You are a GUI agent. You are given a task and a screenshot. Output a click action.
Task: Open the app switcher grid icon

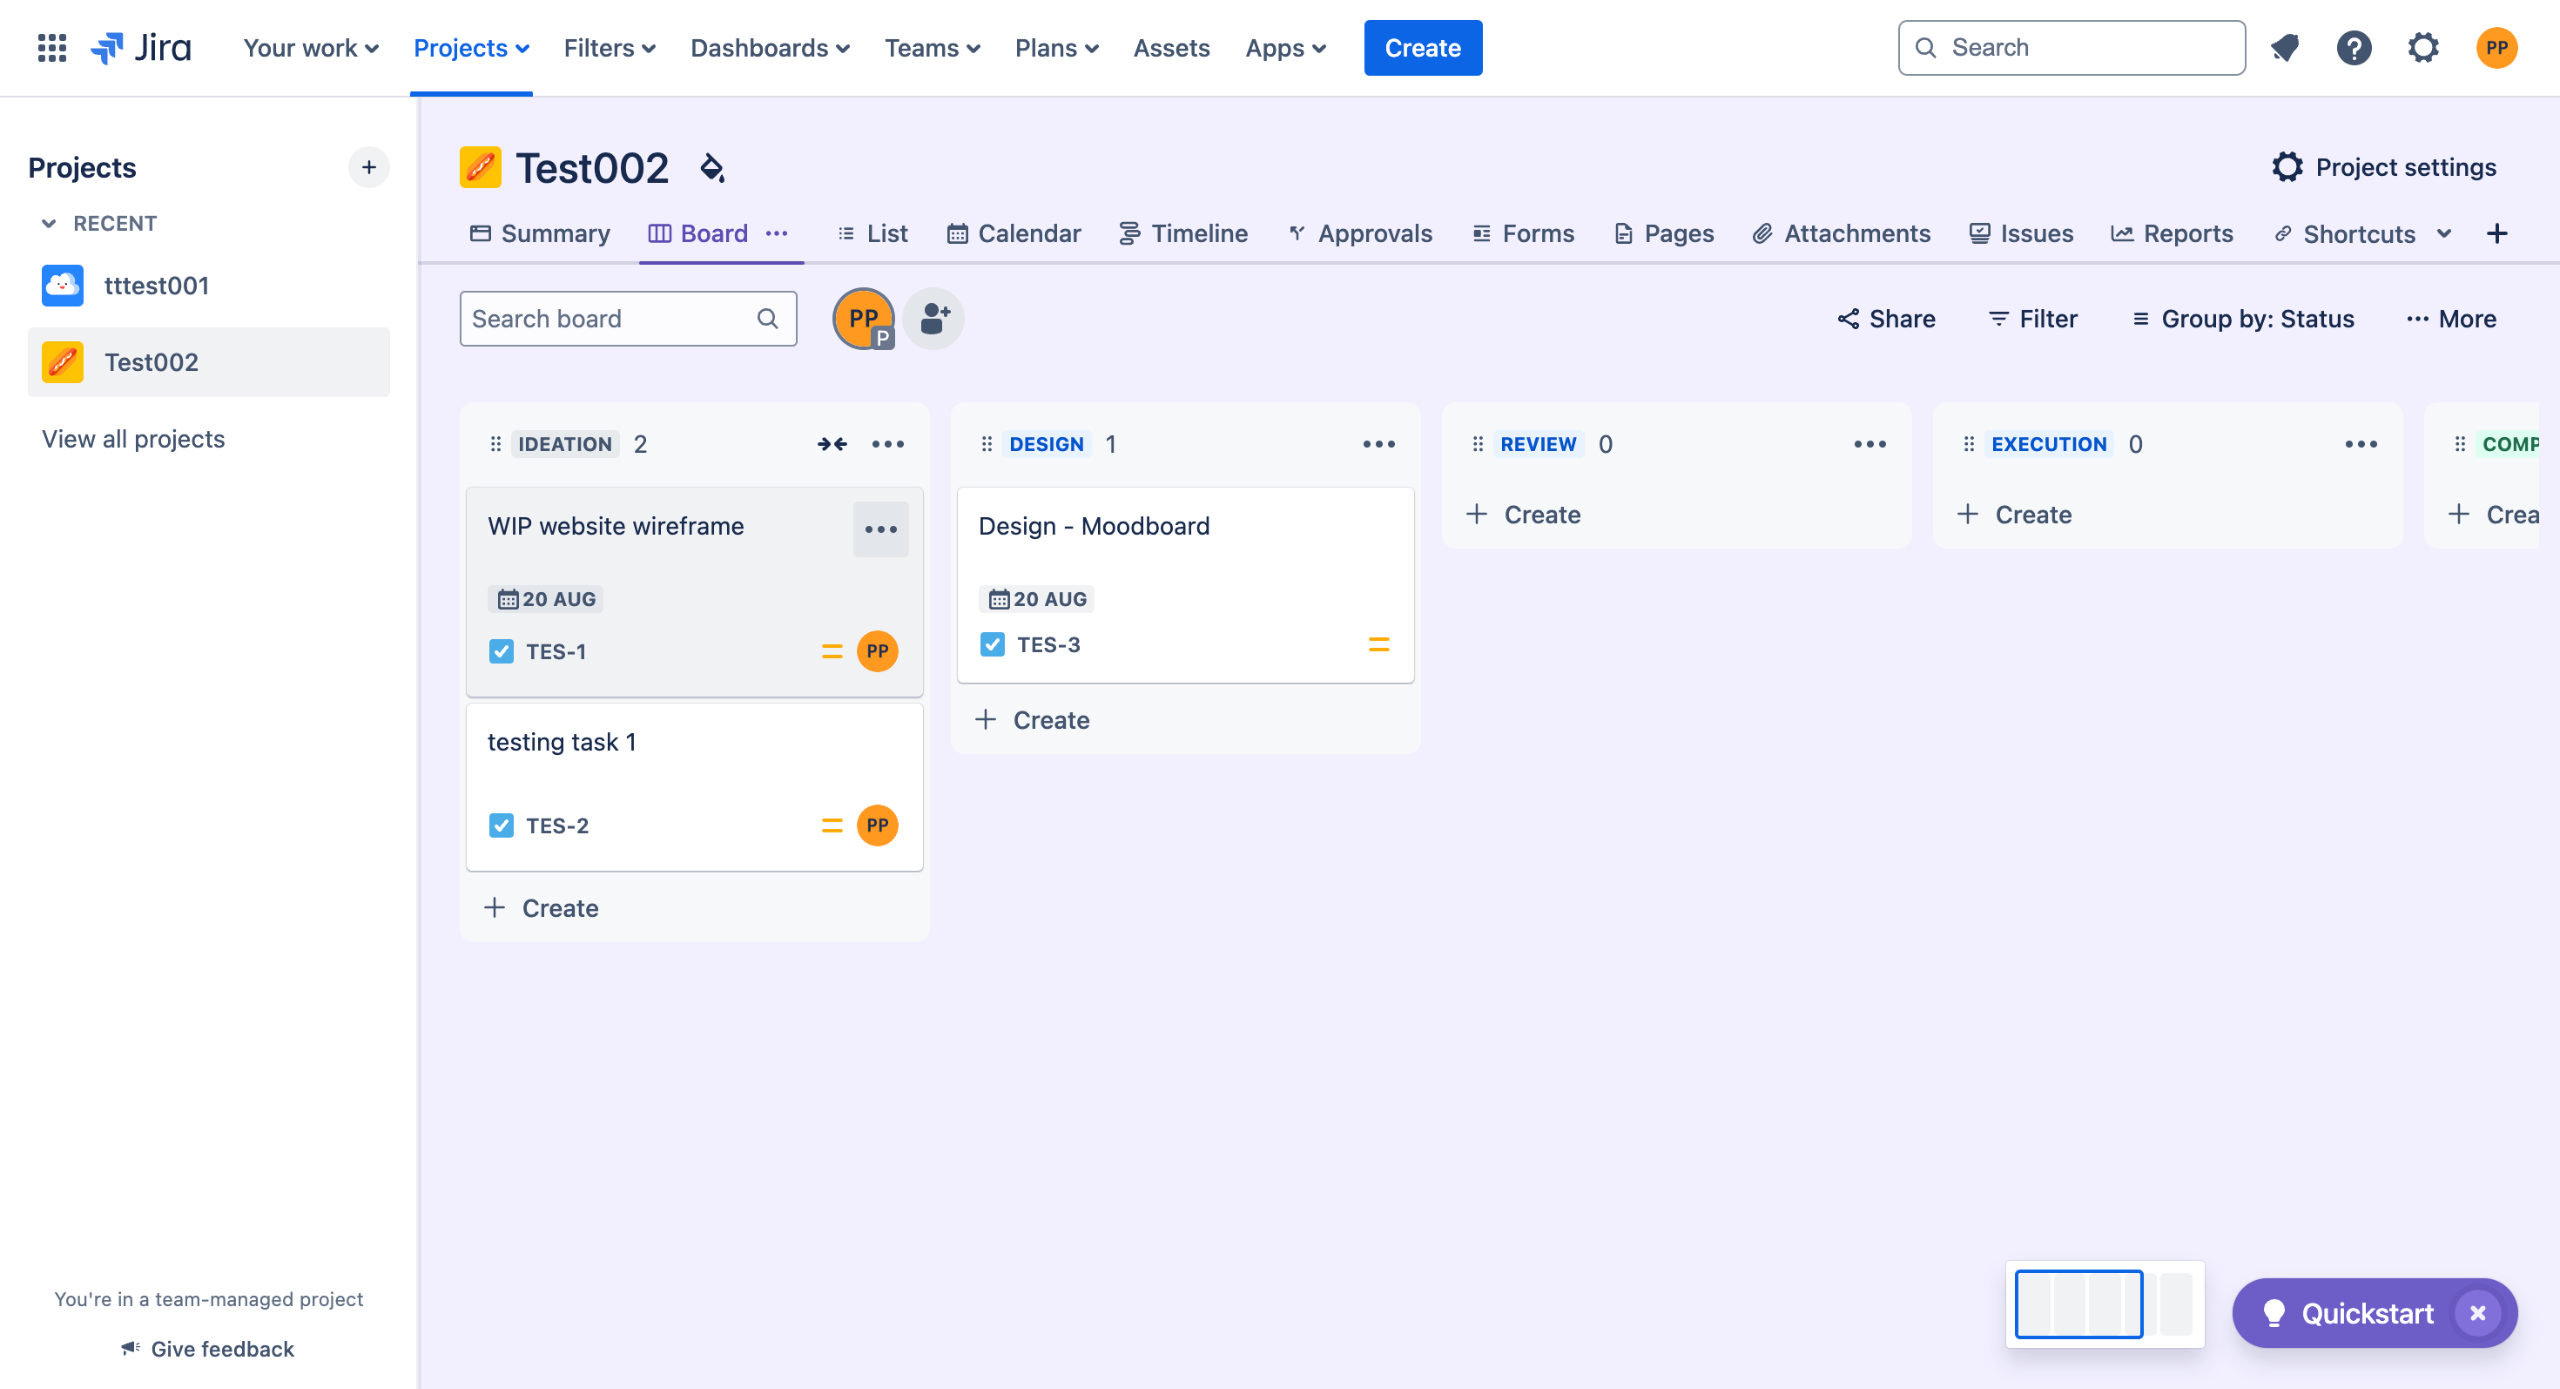click(51, 47)
